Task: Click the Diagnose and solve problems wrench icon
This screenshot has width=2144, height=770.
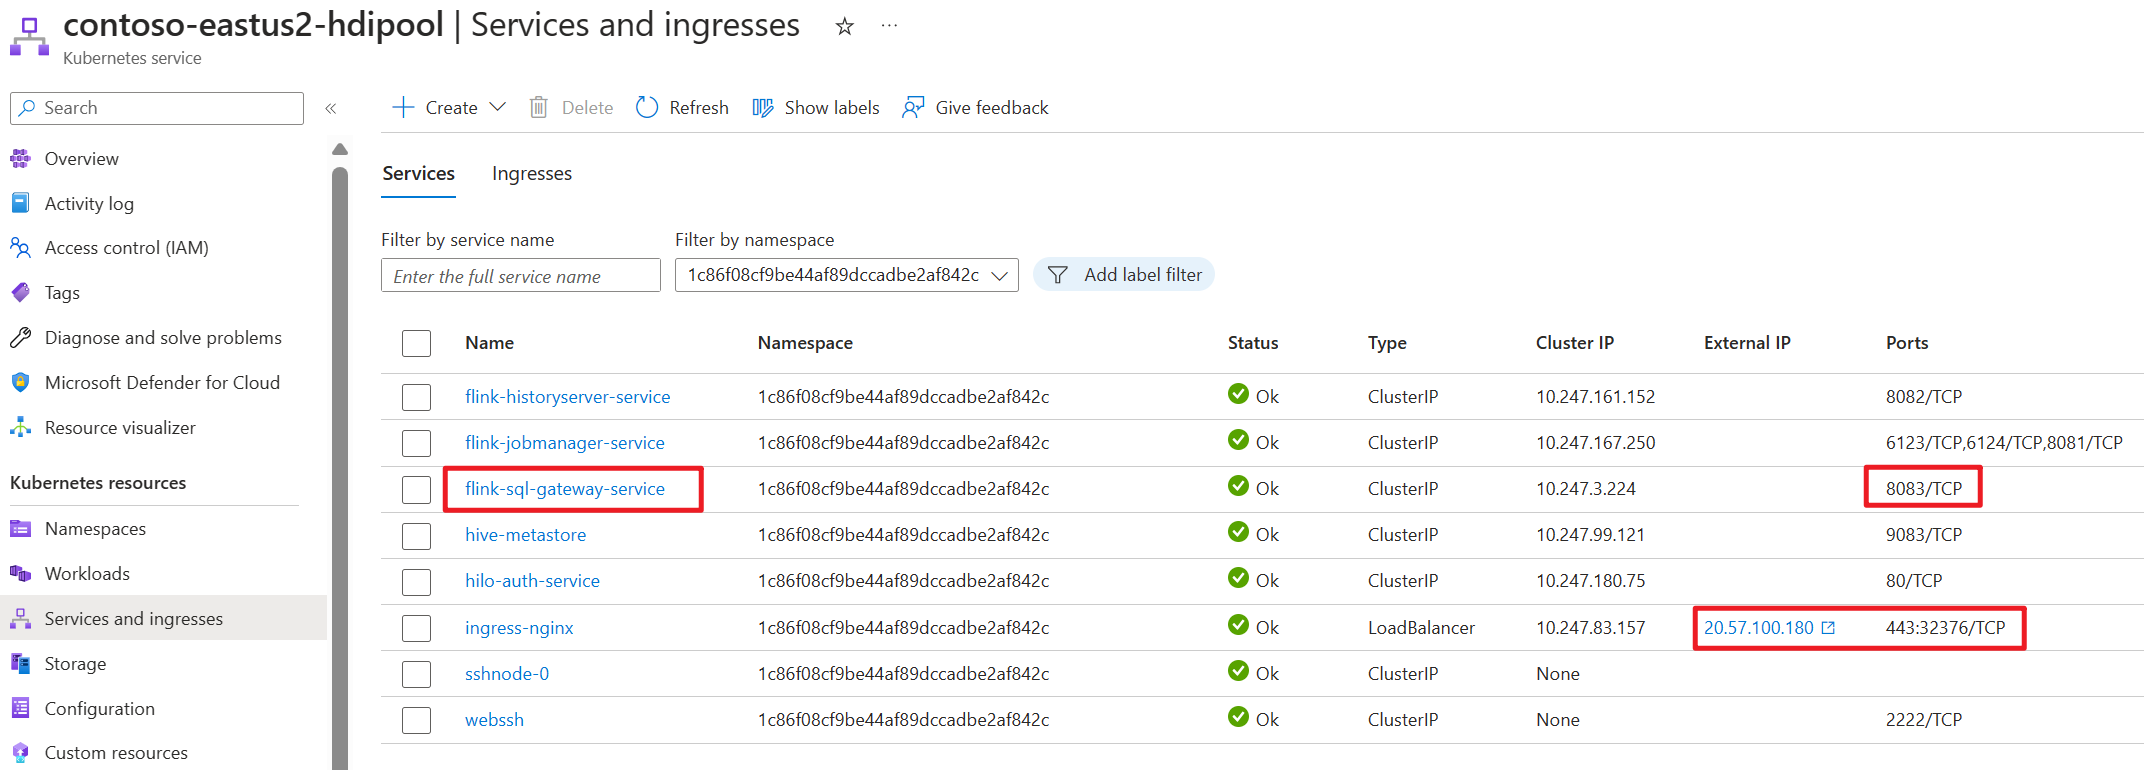Action: pyautogui.click(x=20, y=337)
